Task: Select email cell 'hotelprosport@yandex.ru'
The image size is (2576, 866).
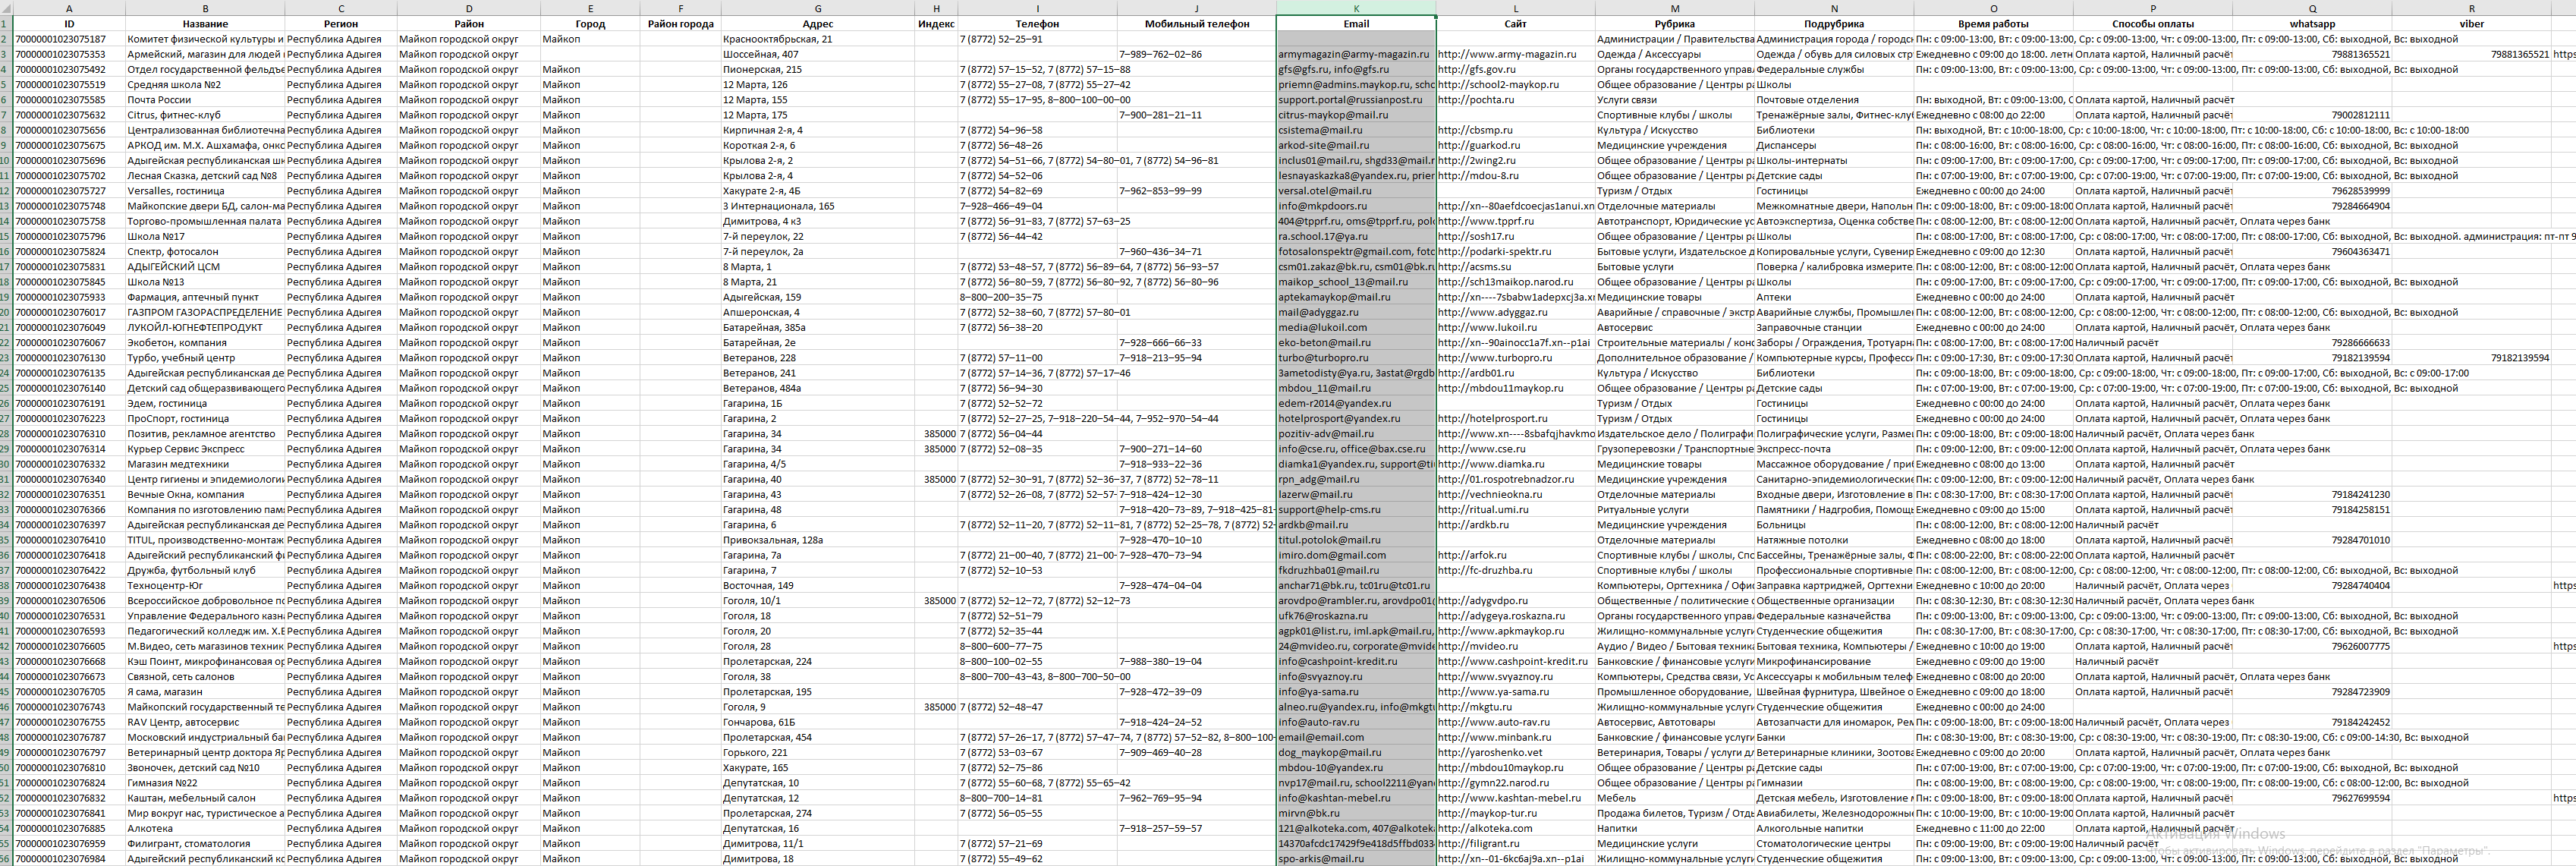Action: pyautogui.click(x=1356, y=419)
